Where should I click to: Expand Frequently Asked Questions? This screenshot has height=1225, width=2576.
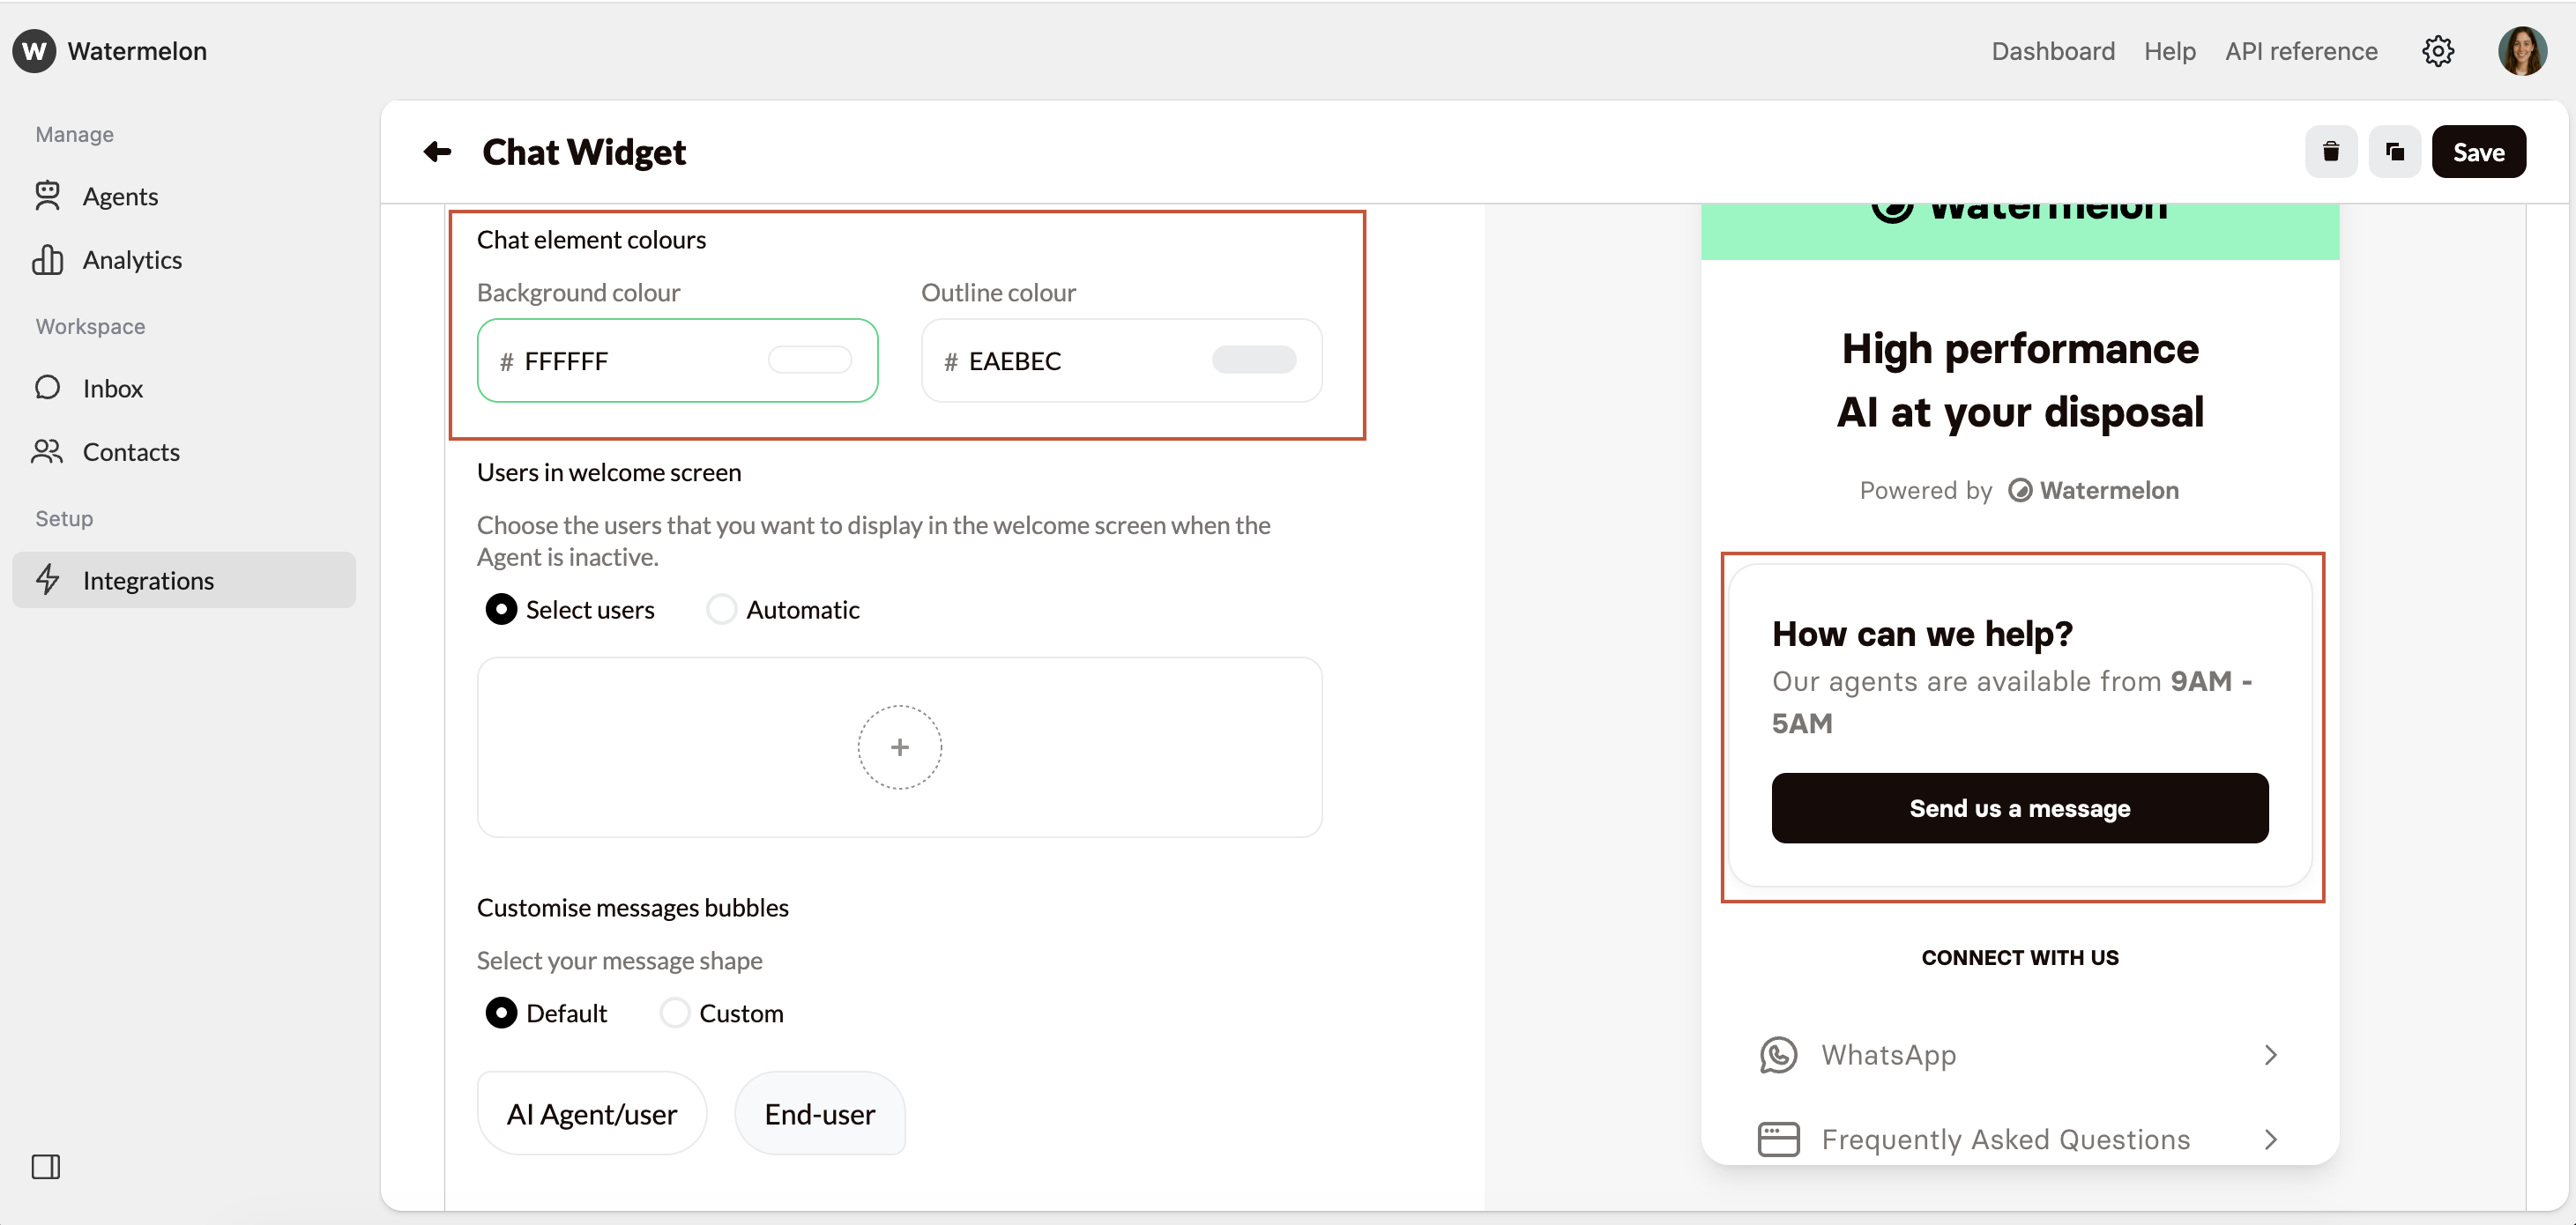pyautogui.click(x=2270, y=1139)
